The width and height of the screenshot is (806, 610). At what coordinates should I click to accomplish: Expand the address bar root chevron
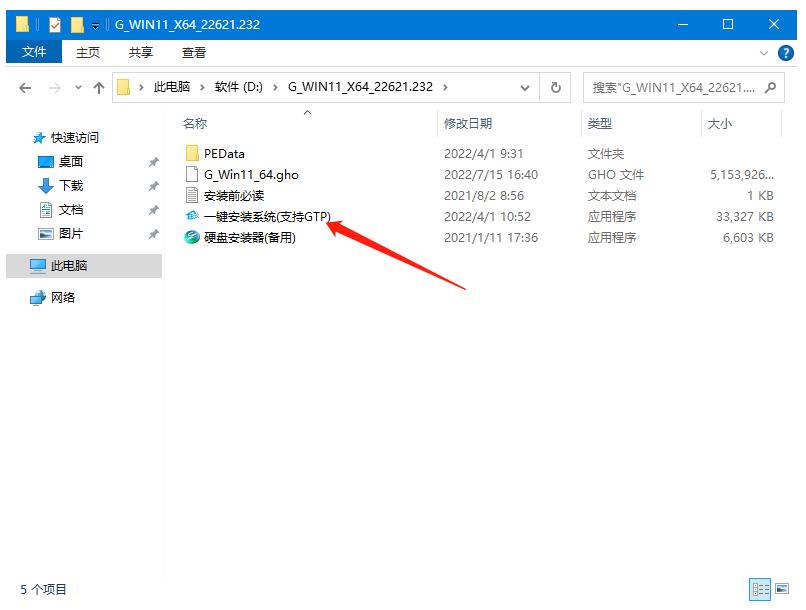141,88
